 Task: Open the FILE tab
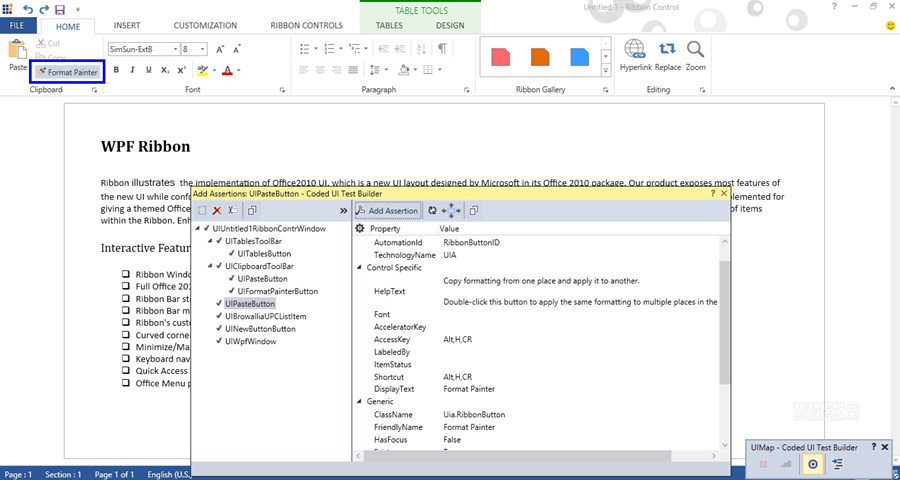tap(17, 26)
